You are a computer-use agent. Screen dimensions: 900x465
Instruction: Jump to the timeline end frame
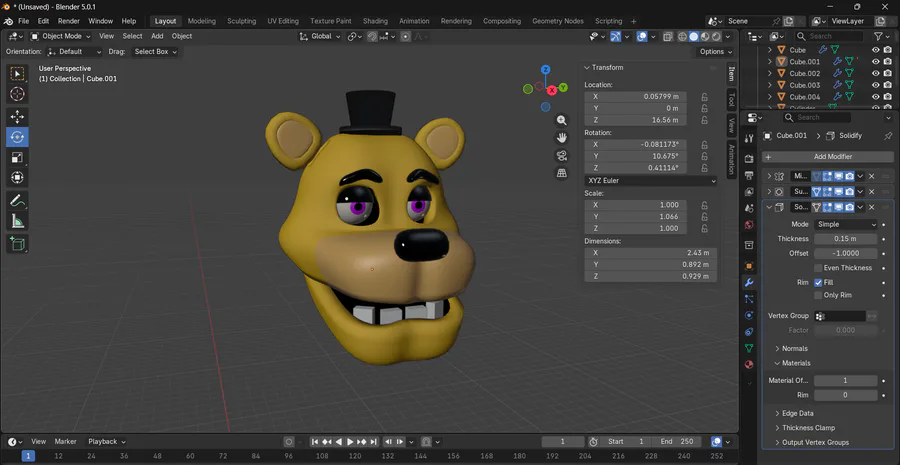(374, 442)
